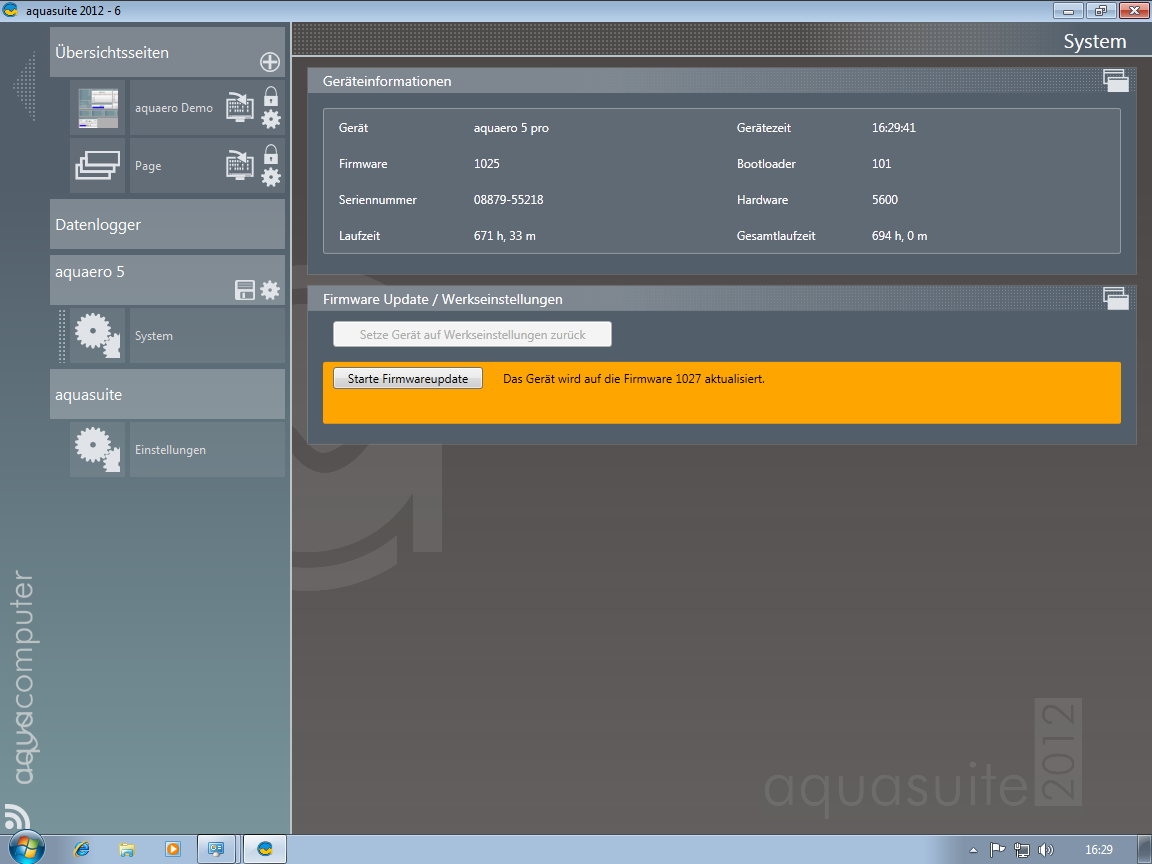Open the Datenlogger section
This screenshot has height=864, width=1152.
coord(168,224)
